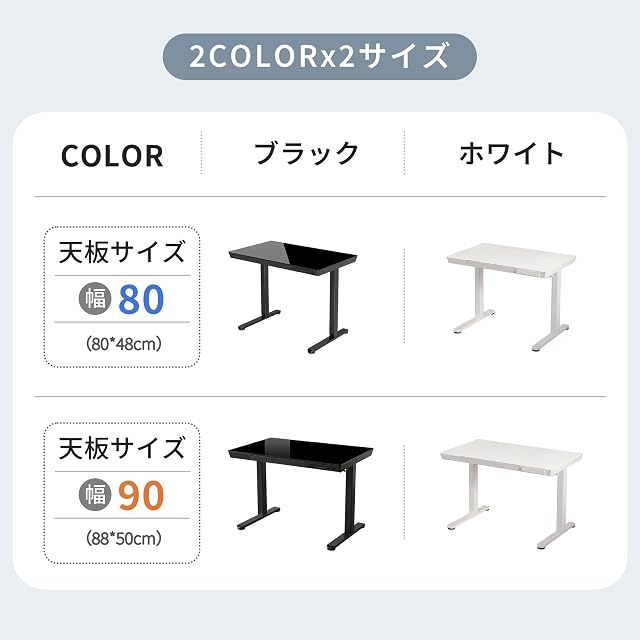Click the black 90cm desk image
The image size is (640, 640).
click(x=300, y=494)
